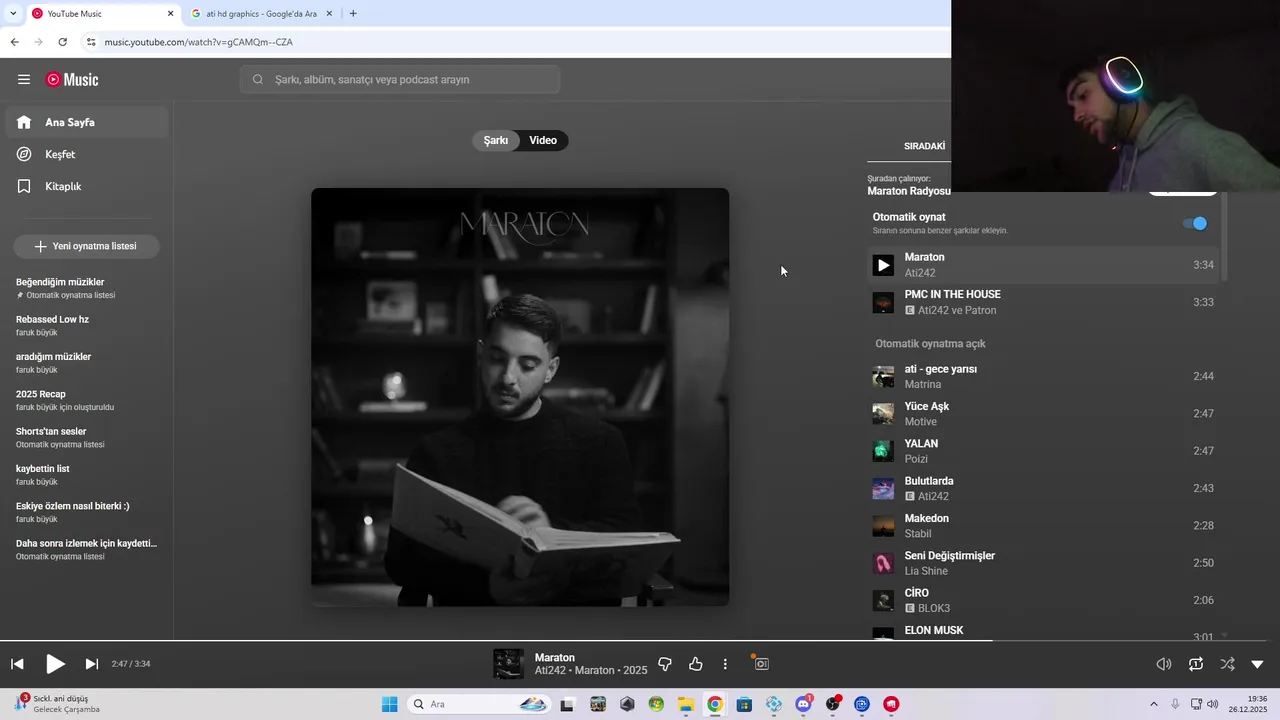Click the YouTube Music logo

click(x=72, y=80)
